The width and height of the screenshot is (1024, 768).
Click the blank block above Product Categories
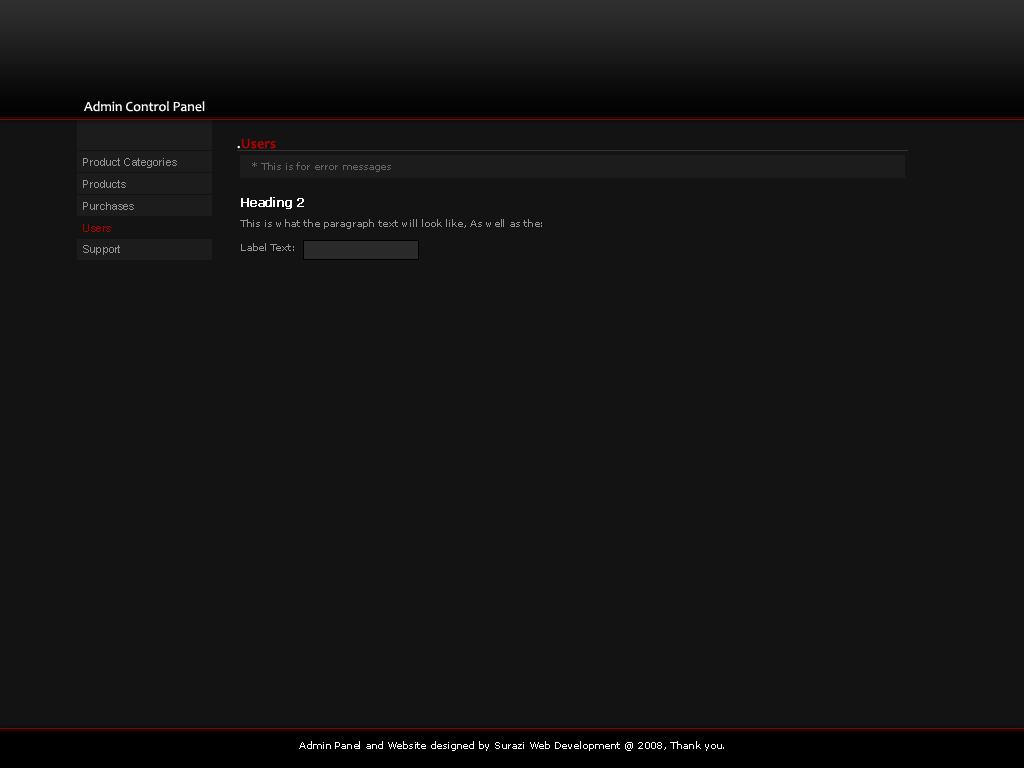pyautogui.click(x=144, y=136)
